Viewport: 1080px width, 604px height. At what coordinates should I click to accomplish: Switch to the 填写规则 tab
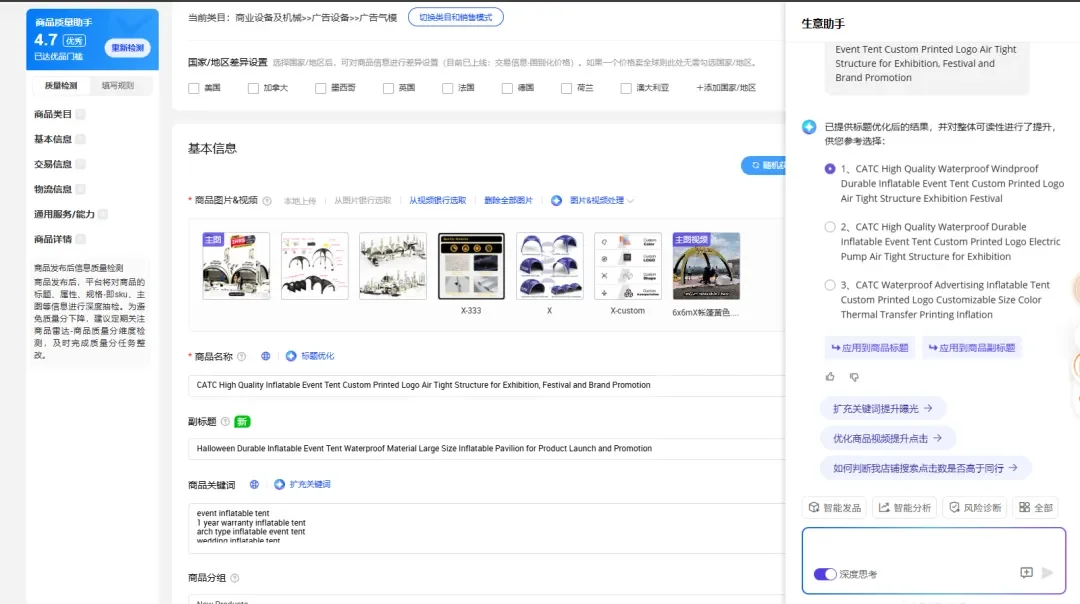tap(119, 86)
